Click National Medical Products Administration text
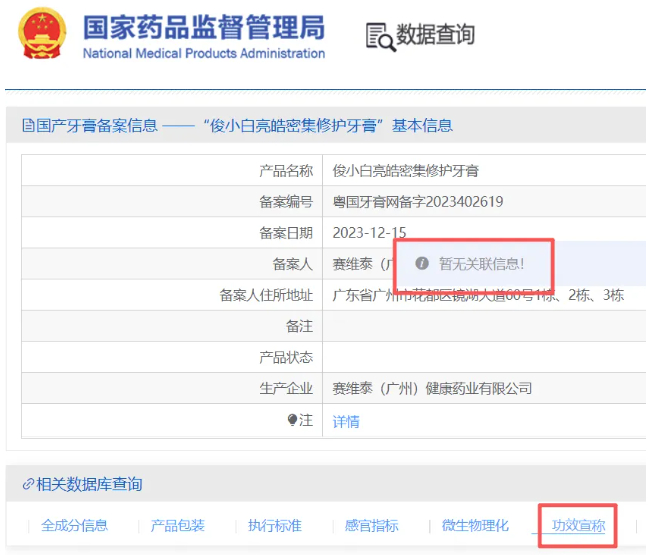The height and width of the screenshot is (555, 654). [x=204, y=53]
